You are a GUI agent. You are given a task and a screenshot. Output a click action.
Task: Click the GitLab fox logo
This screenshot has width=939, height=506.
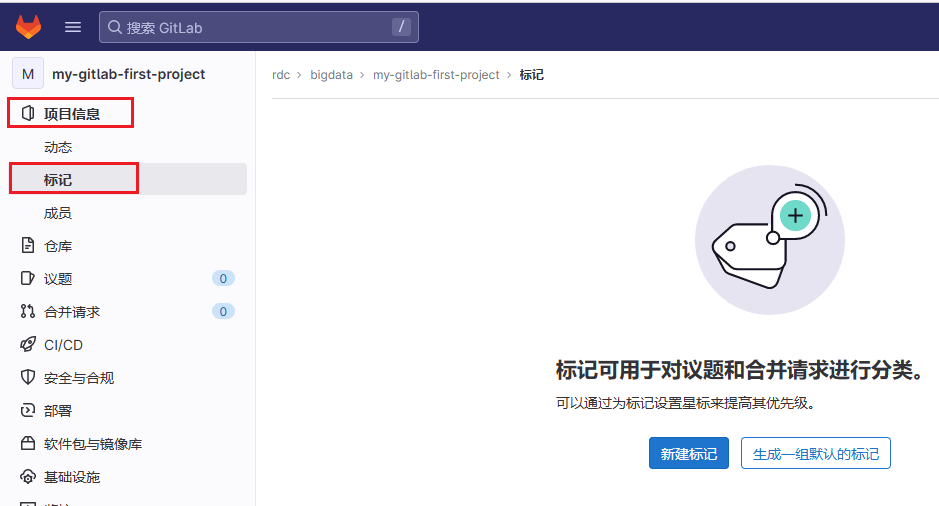point(28,27)
